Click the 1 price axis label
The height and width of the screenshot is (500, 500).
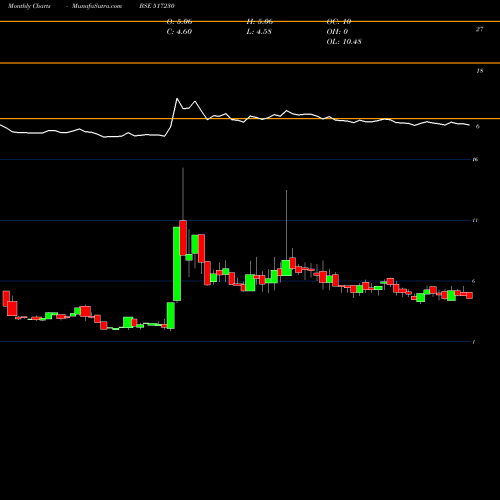click(474, 342)
